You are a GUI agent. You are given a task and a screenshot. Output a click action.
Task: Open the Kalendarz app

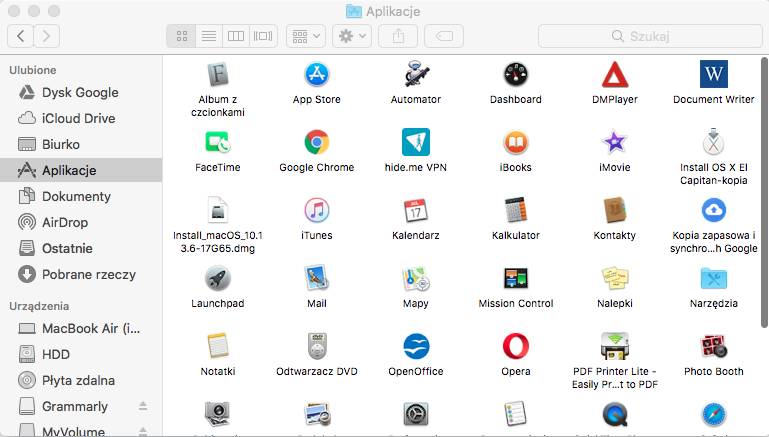coord(416,210)
